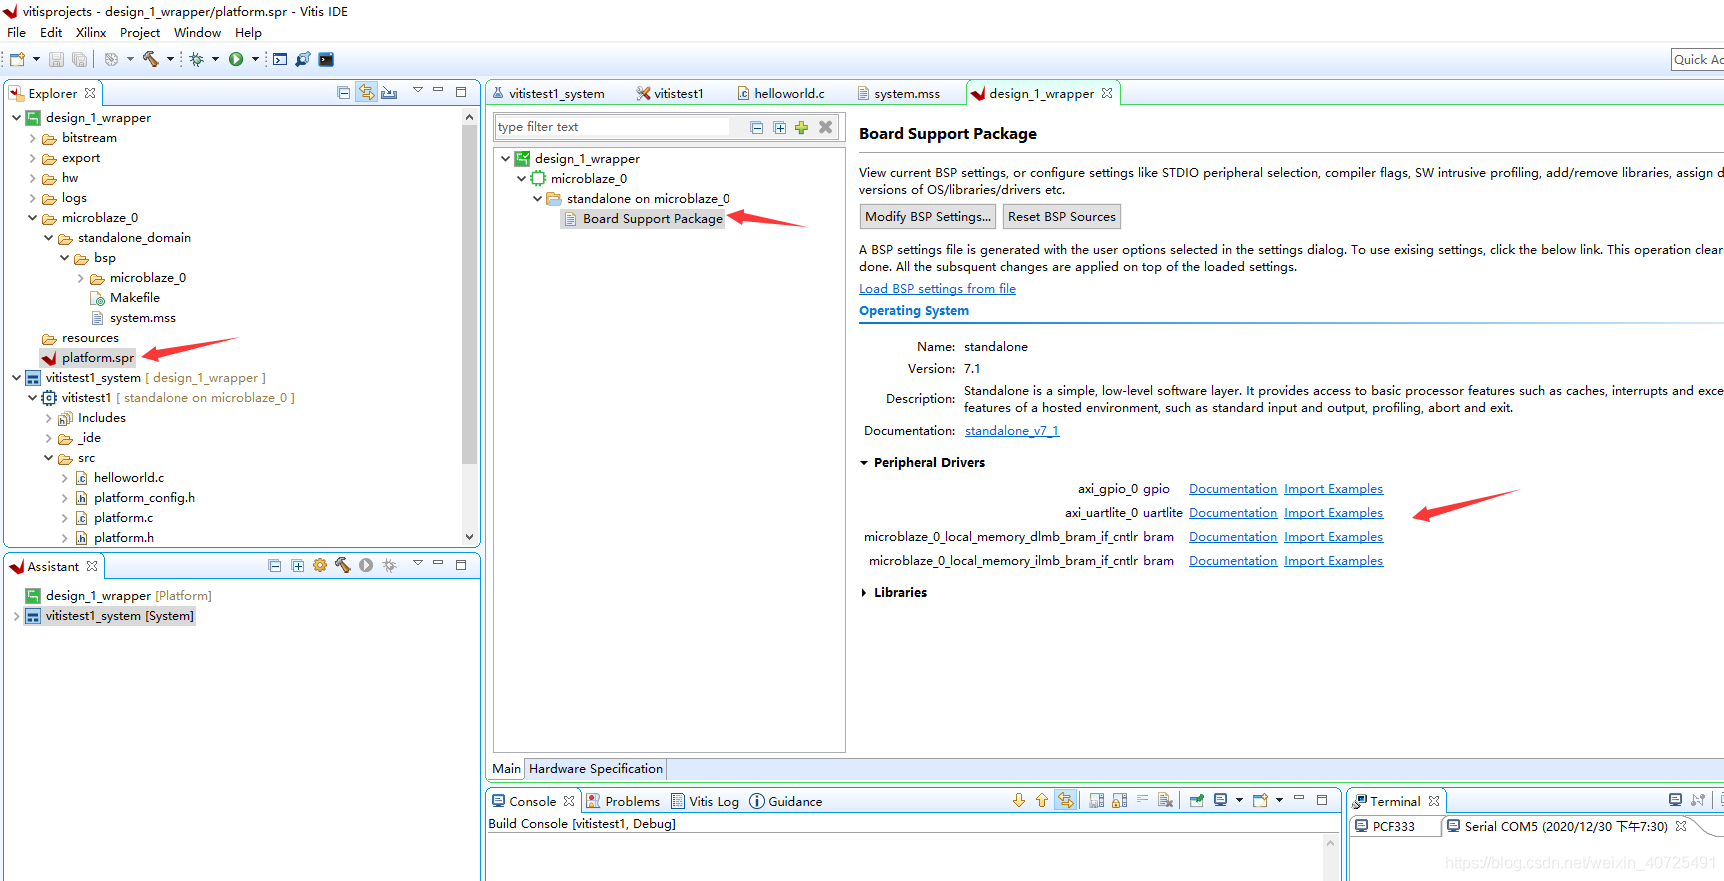Click the Assistant panel expand all icon
Screen dimensions: 1724x881
[298, 566]
